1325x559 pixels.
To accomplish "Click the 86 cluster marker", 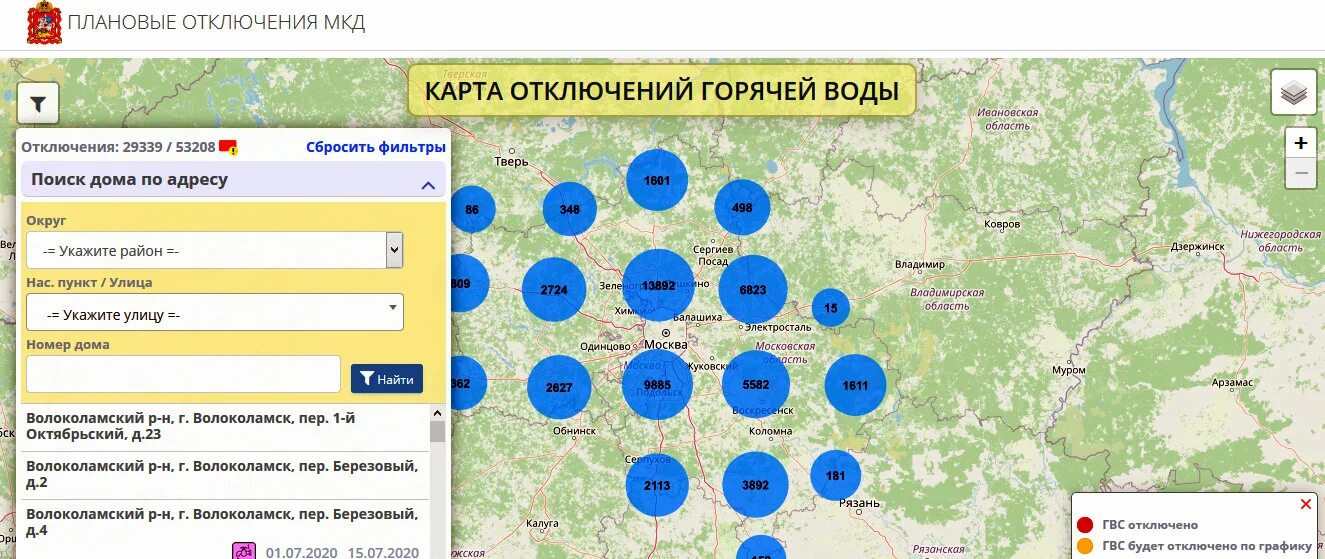I will 472,210.
